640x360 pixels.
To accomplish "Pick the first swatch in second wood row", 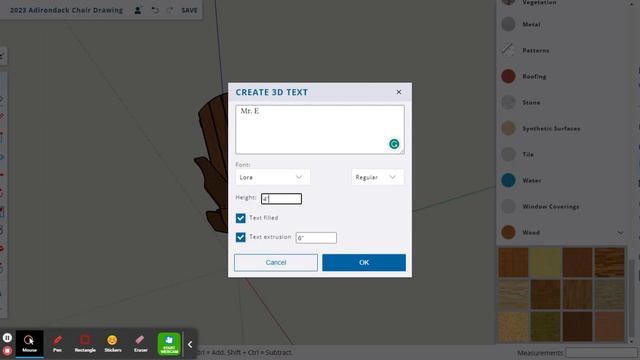I will (513, 295).
